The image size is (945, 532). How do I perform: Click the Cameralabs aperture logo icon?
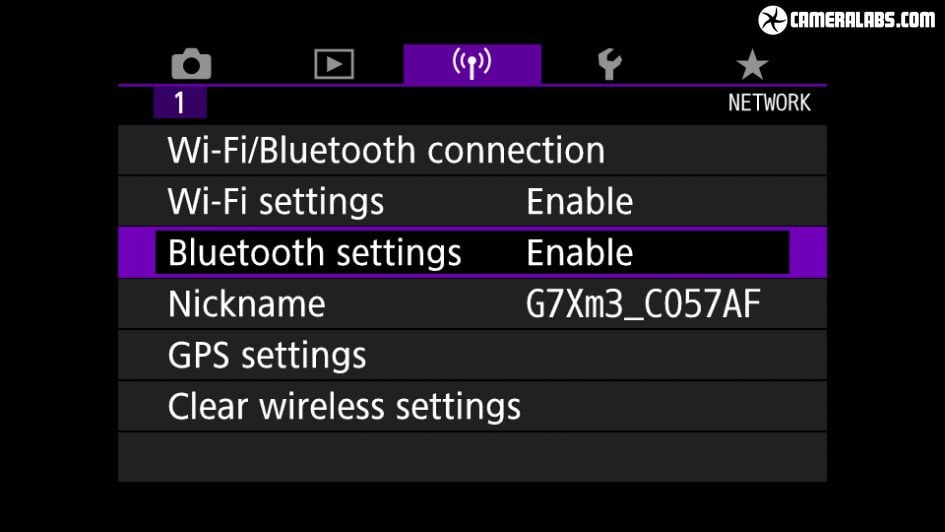pos(772,20)
